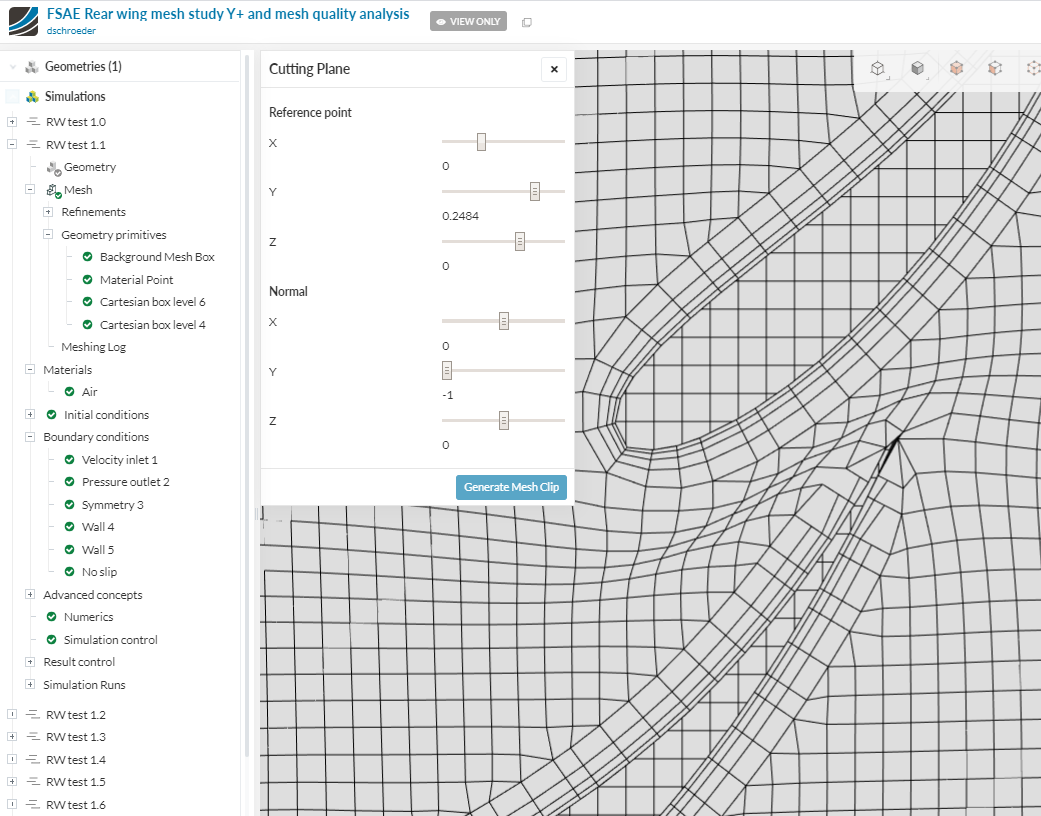Click Normal Z slider handle
Viewport: 1041px width, 816px height.
pyautogui.click(x=504, y=420)
